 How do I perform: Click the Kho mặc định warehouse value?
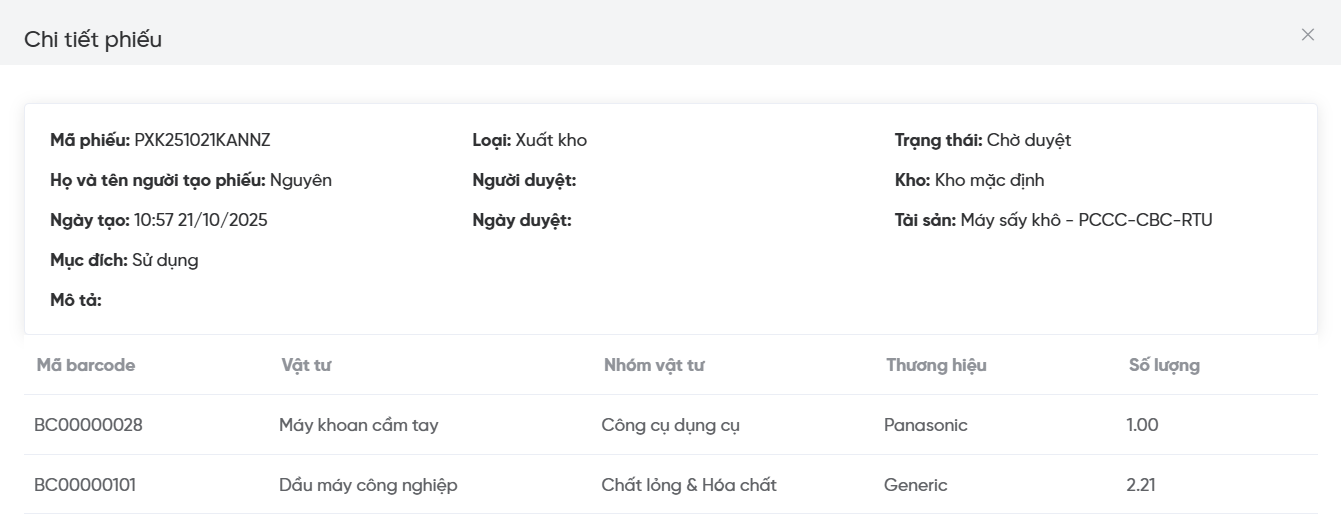pyautogui.click(x=990, y=180)
